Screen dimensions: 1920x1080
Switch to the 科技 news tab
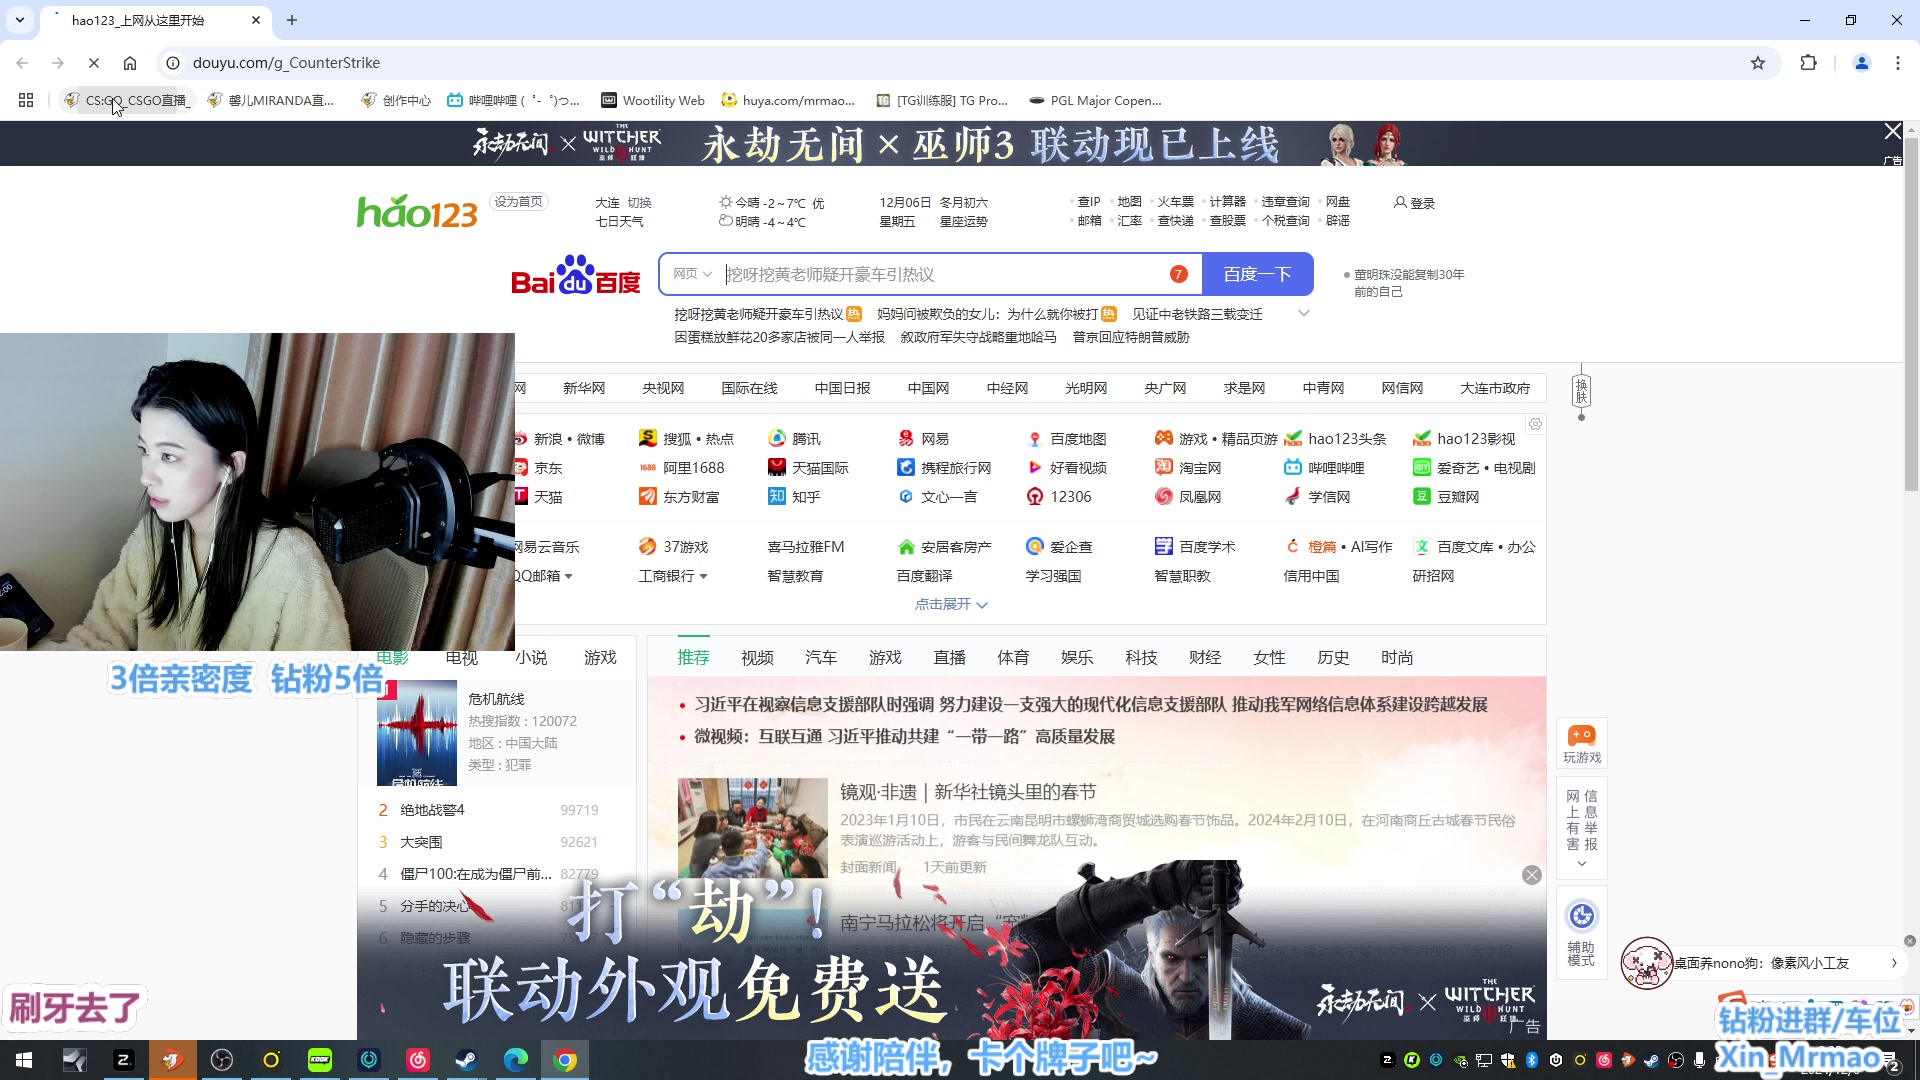click(1141, 657)
